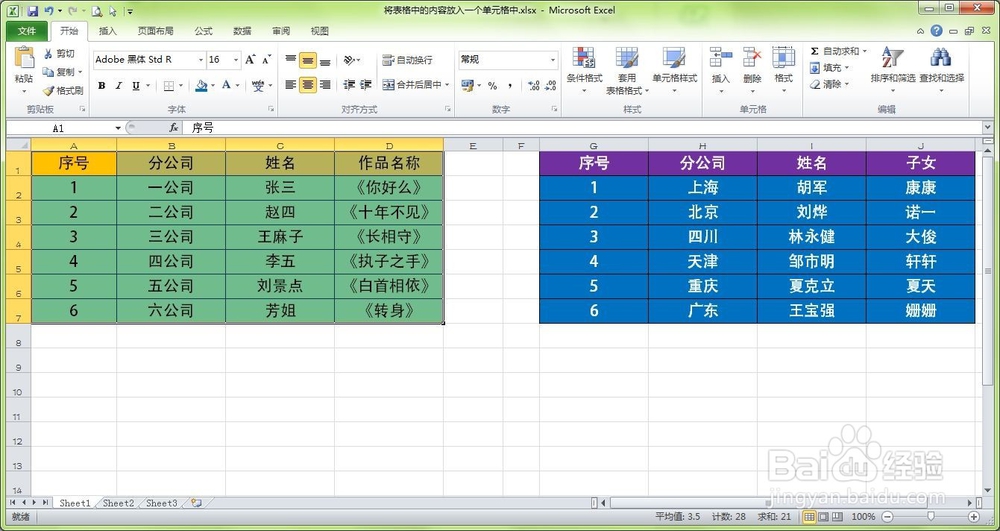Open the font size dropdown

(236, 60)
